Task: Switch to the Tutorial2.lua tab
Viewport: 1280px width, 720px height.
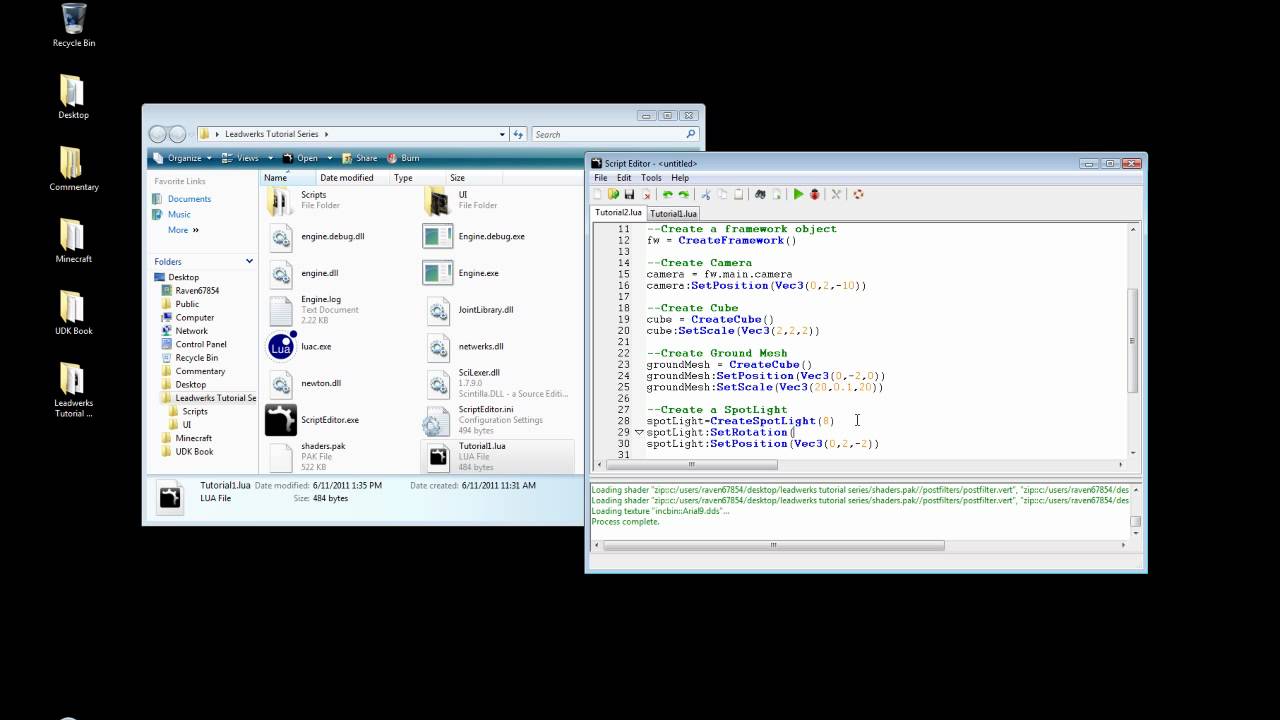Action: point(618,213)
